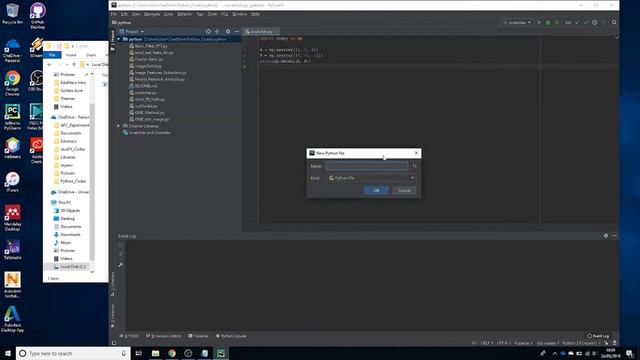Image resolution: width=640 pixels, height=360 pixels.
Task: Collapse the python project root folder
Action: point(119,39)
